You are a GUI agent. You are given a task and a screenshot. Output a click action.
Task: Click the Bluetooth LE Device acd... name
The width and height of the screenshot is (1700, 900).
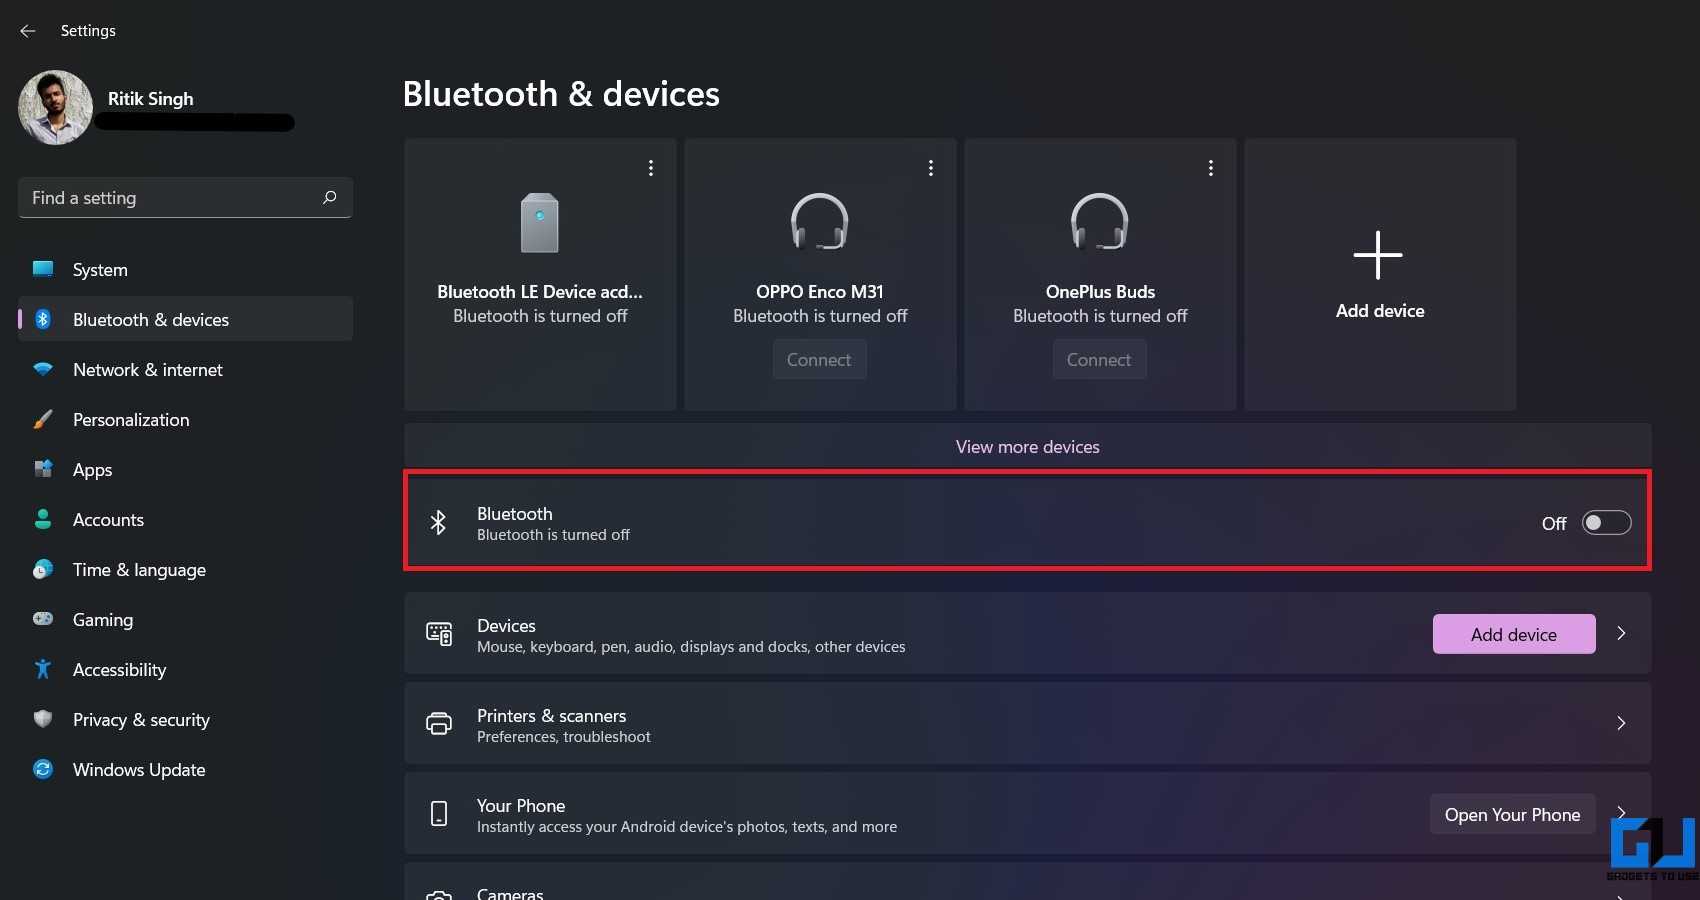pos(540,292)
